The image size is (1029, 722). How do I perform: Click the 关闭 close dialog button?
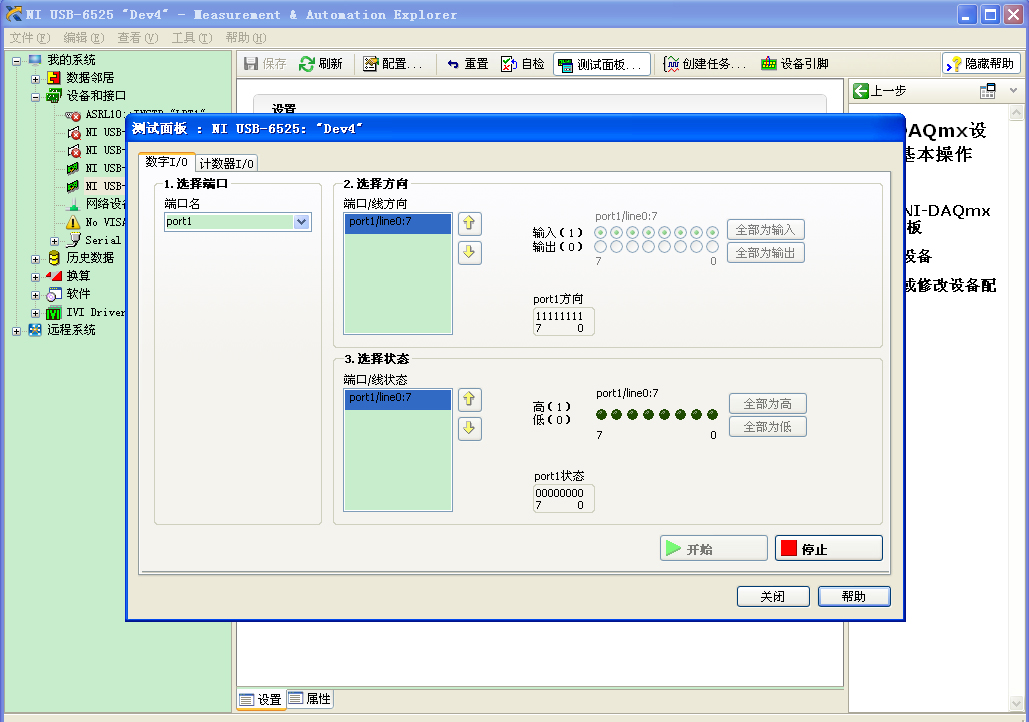773,597
